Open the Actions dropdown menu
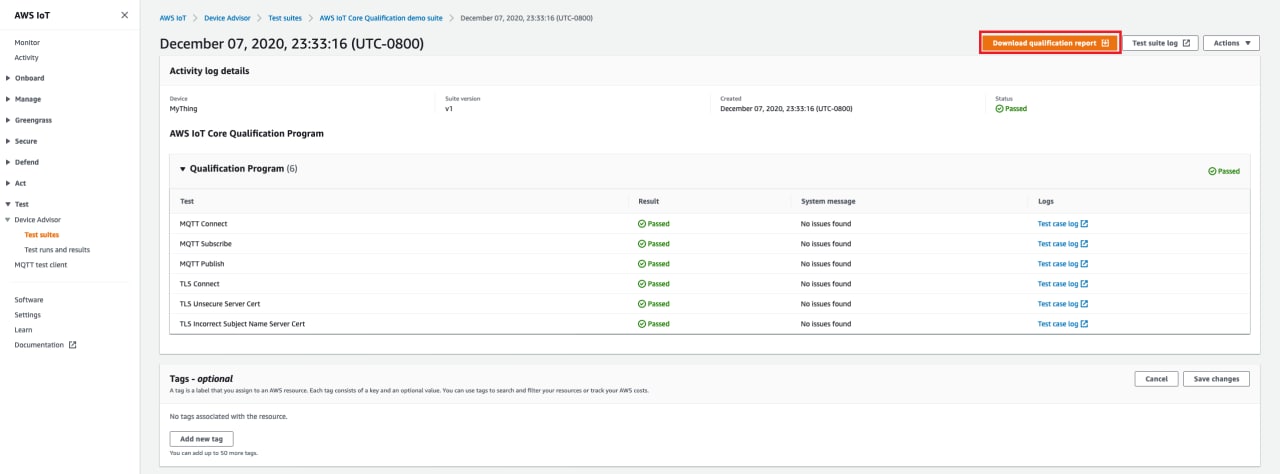The width and height of the screenshot is (1280, 474). tap(1230, 43)
